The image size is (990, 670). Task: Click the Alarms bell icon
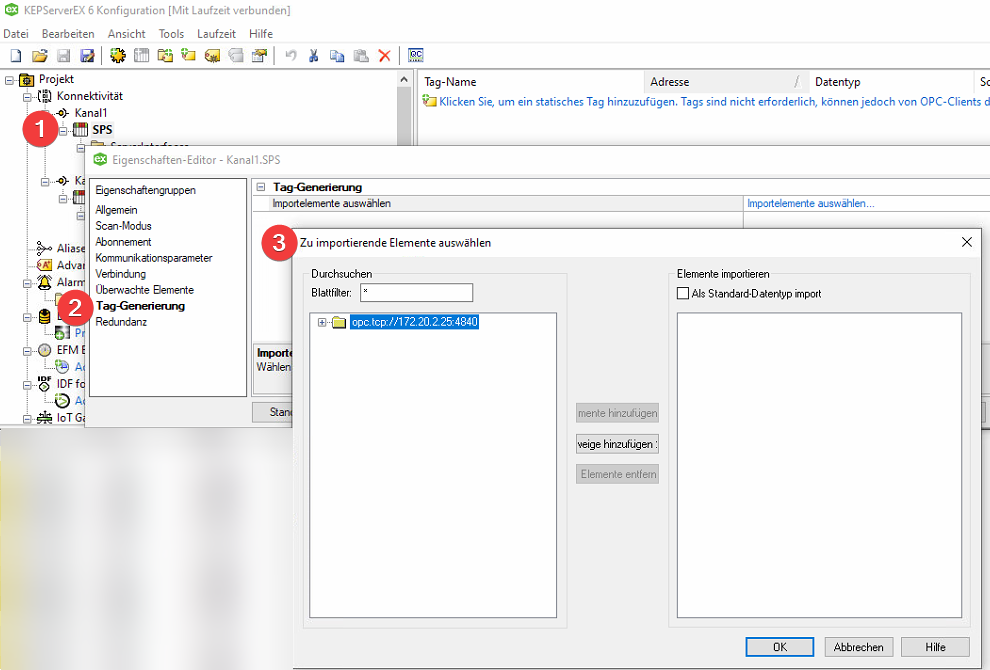point(44,282)
